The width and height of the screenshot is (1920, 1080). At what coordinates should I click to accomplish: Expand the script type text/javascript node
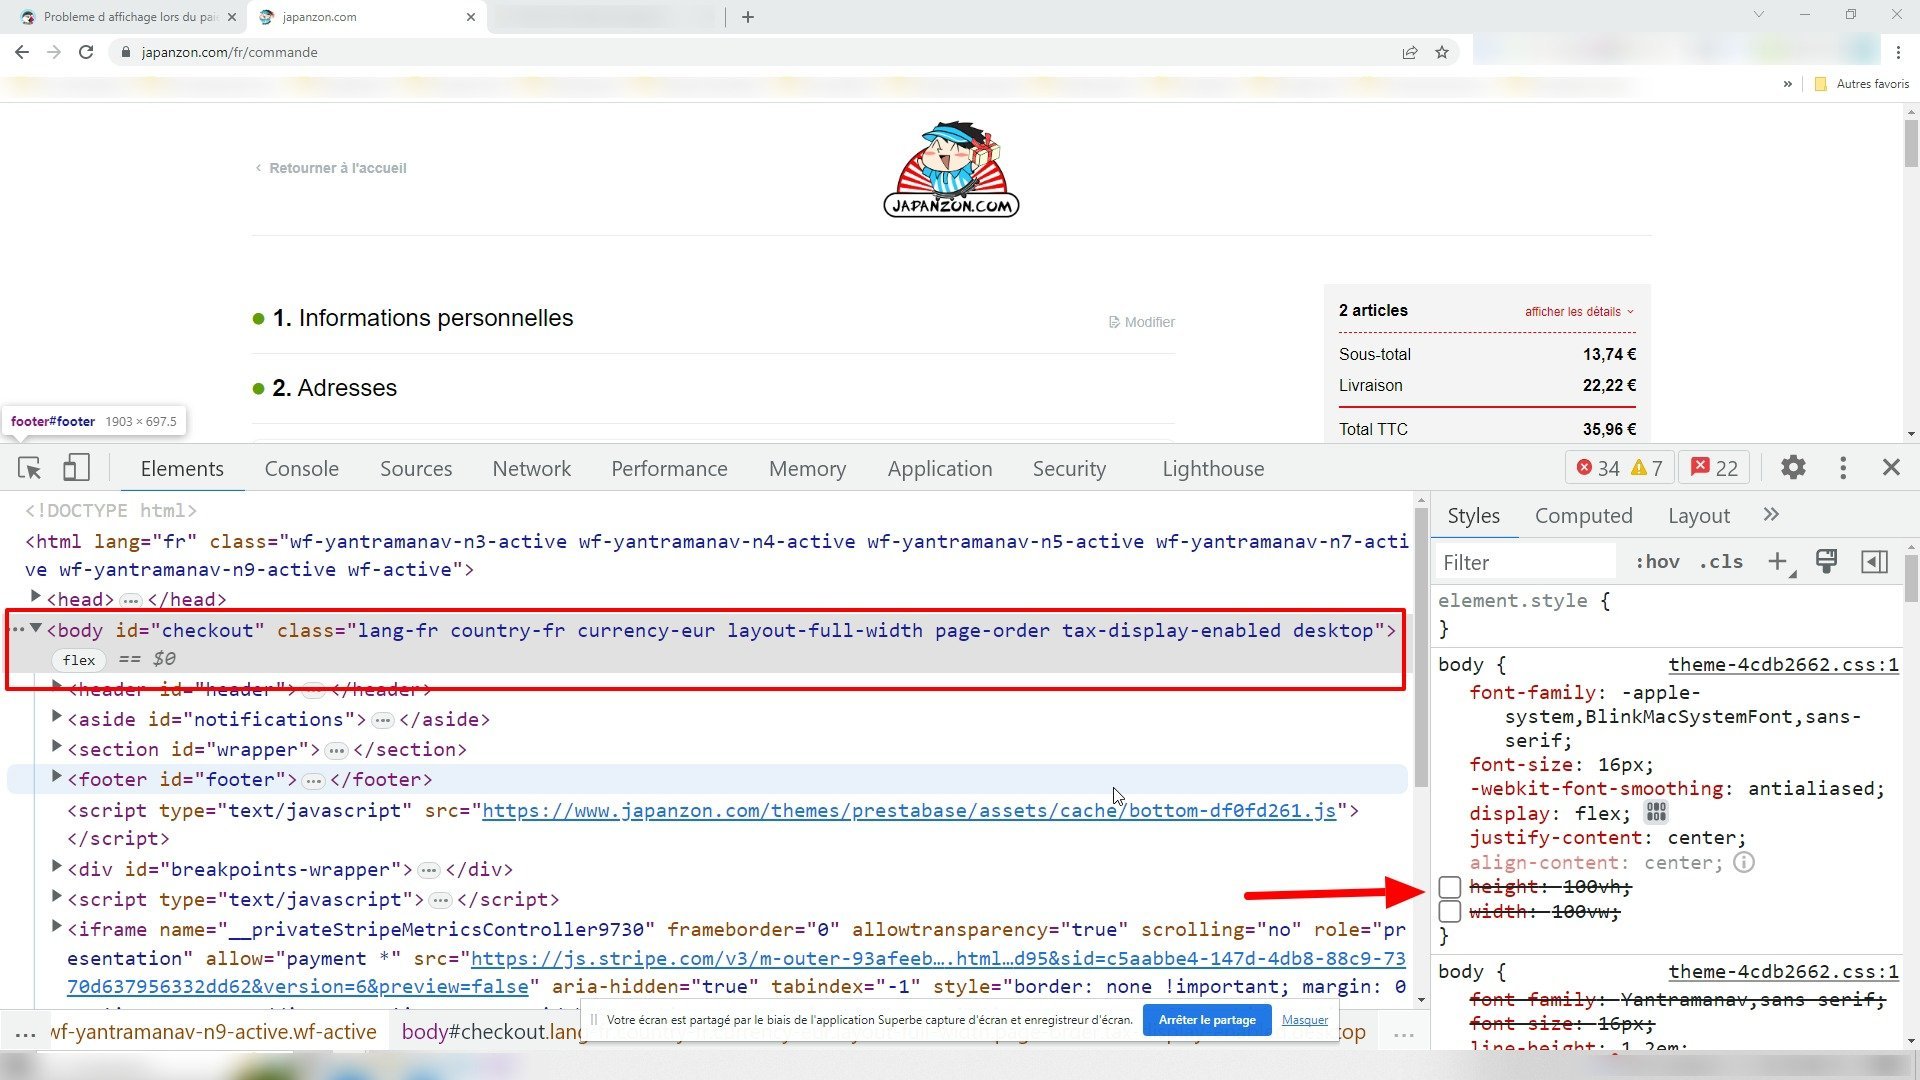[x=57, y=897]
